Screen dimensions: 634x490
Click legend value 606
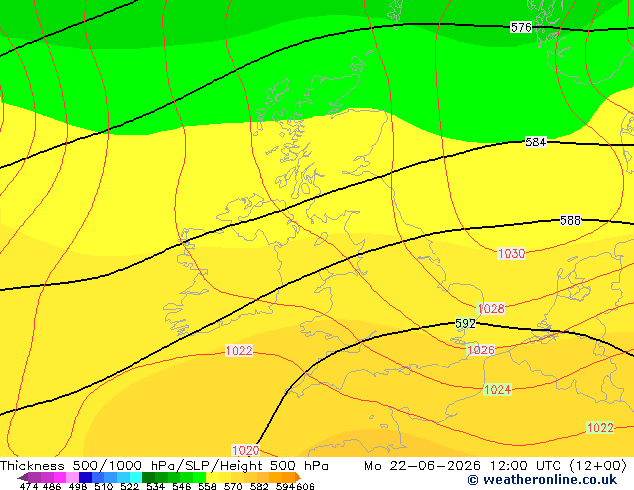point(305,486)
